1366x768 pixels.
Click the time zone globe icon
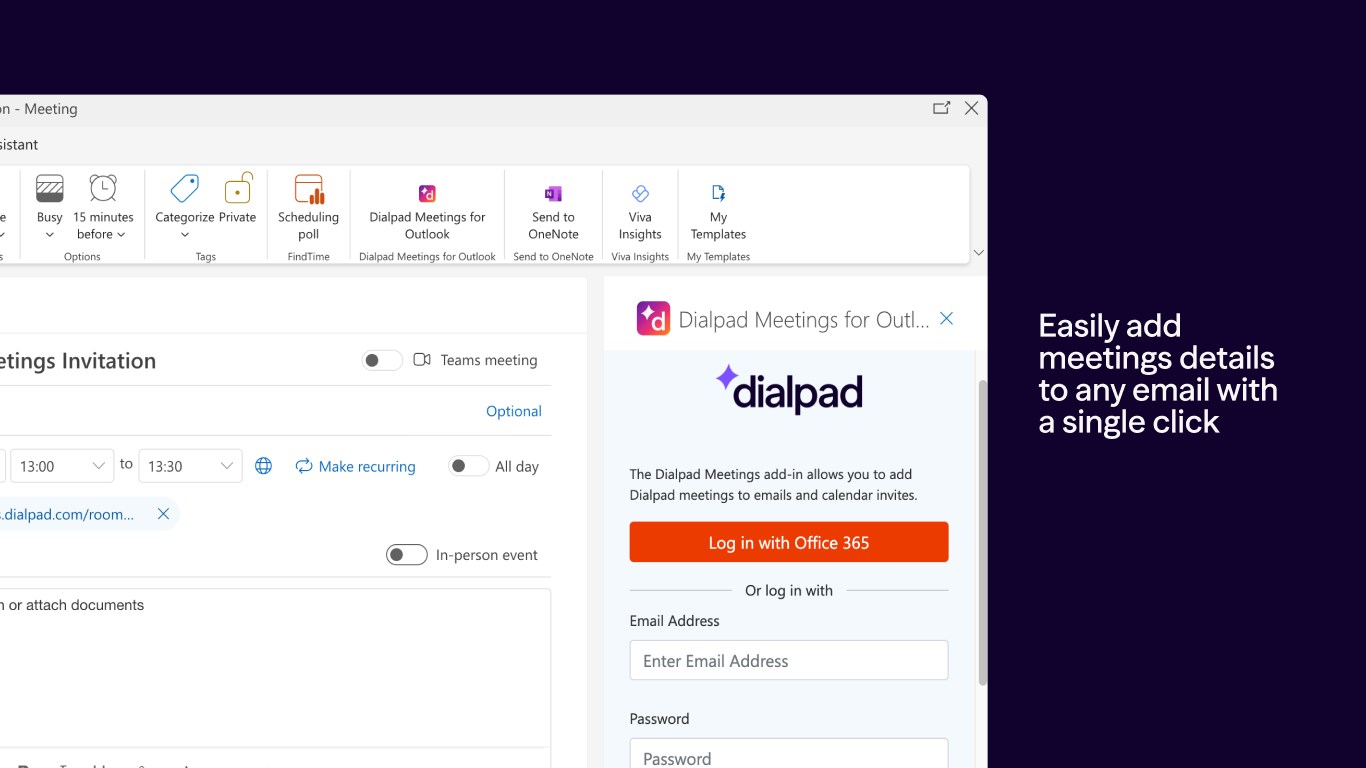click(x=263, y=466)
